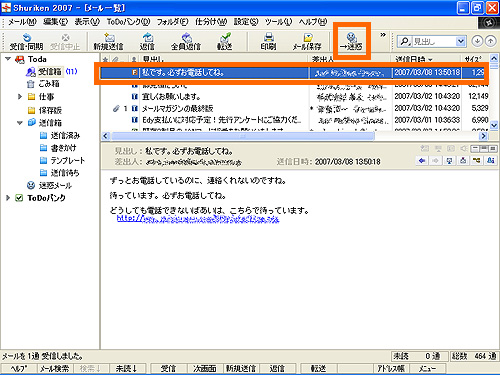The image size is (500, 375).
Task: Click the mail list horizontal scrollbar thumb
Action: [x=243, y=136]
